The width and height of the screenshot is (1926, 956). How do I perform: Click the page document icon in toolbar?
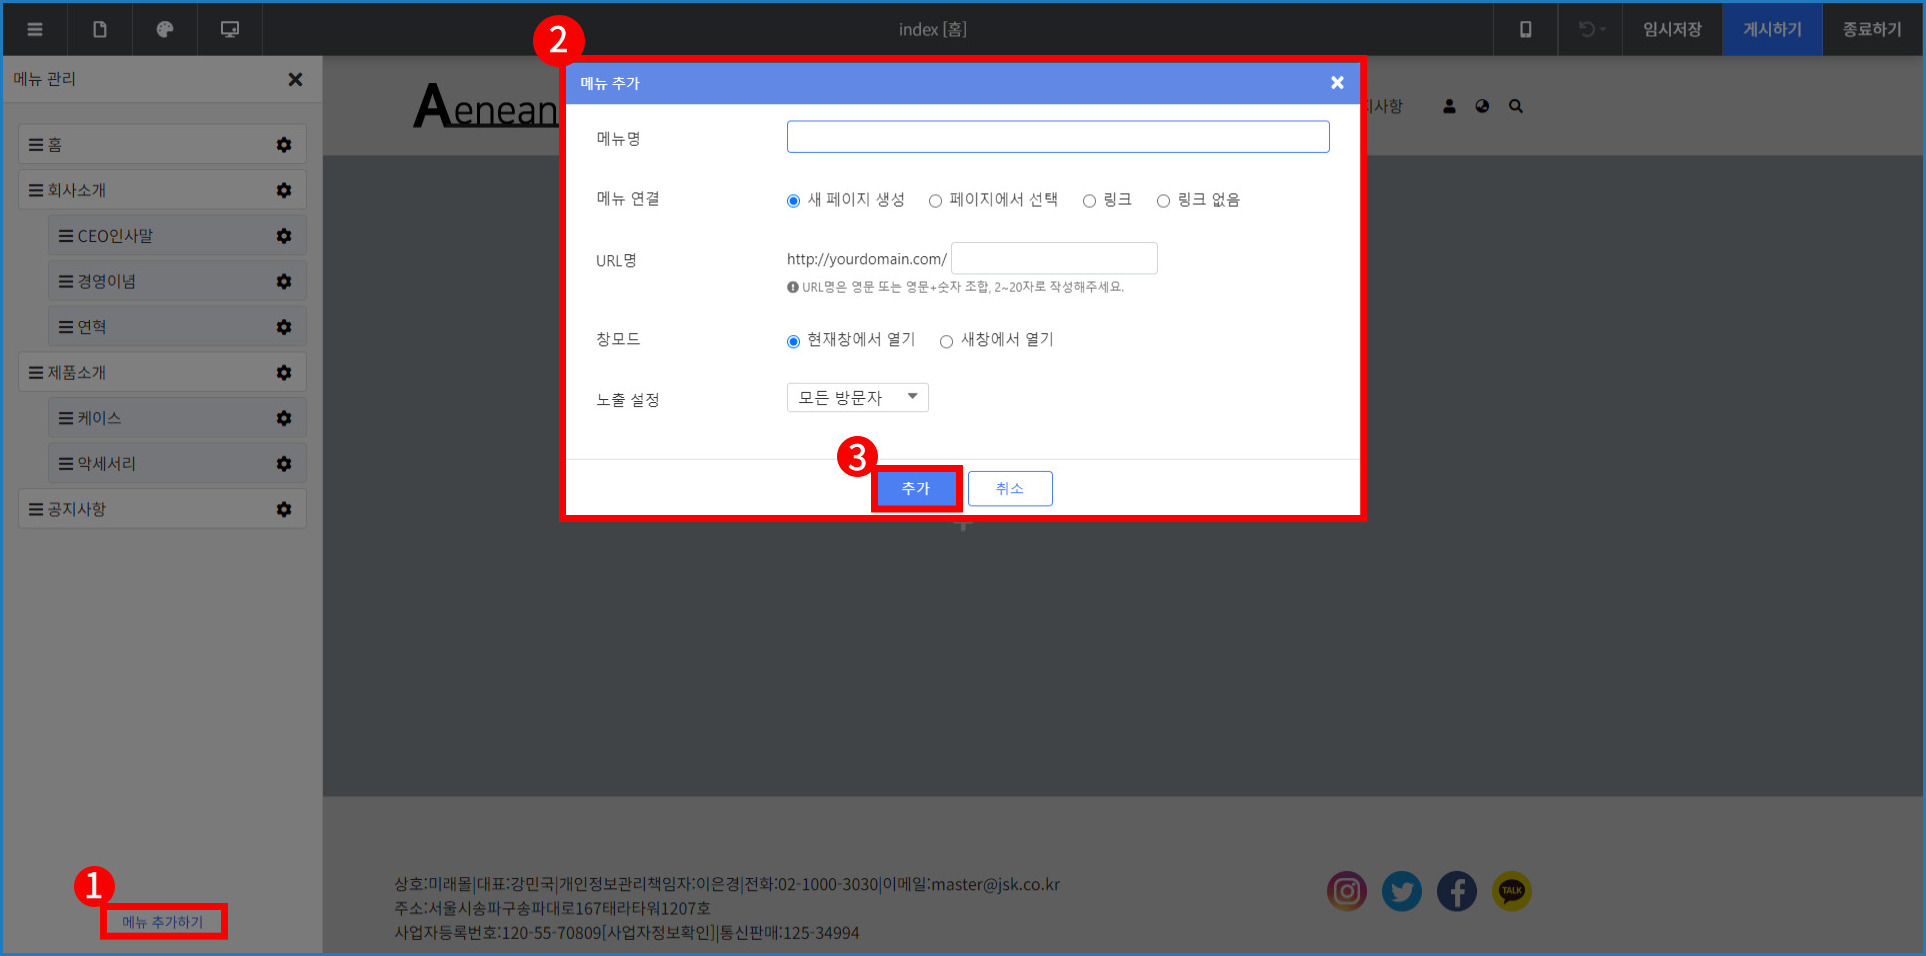(100, 29)
